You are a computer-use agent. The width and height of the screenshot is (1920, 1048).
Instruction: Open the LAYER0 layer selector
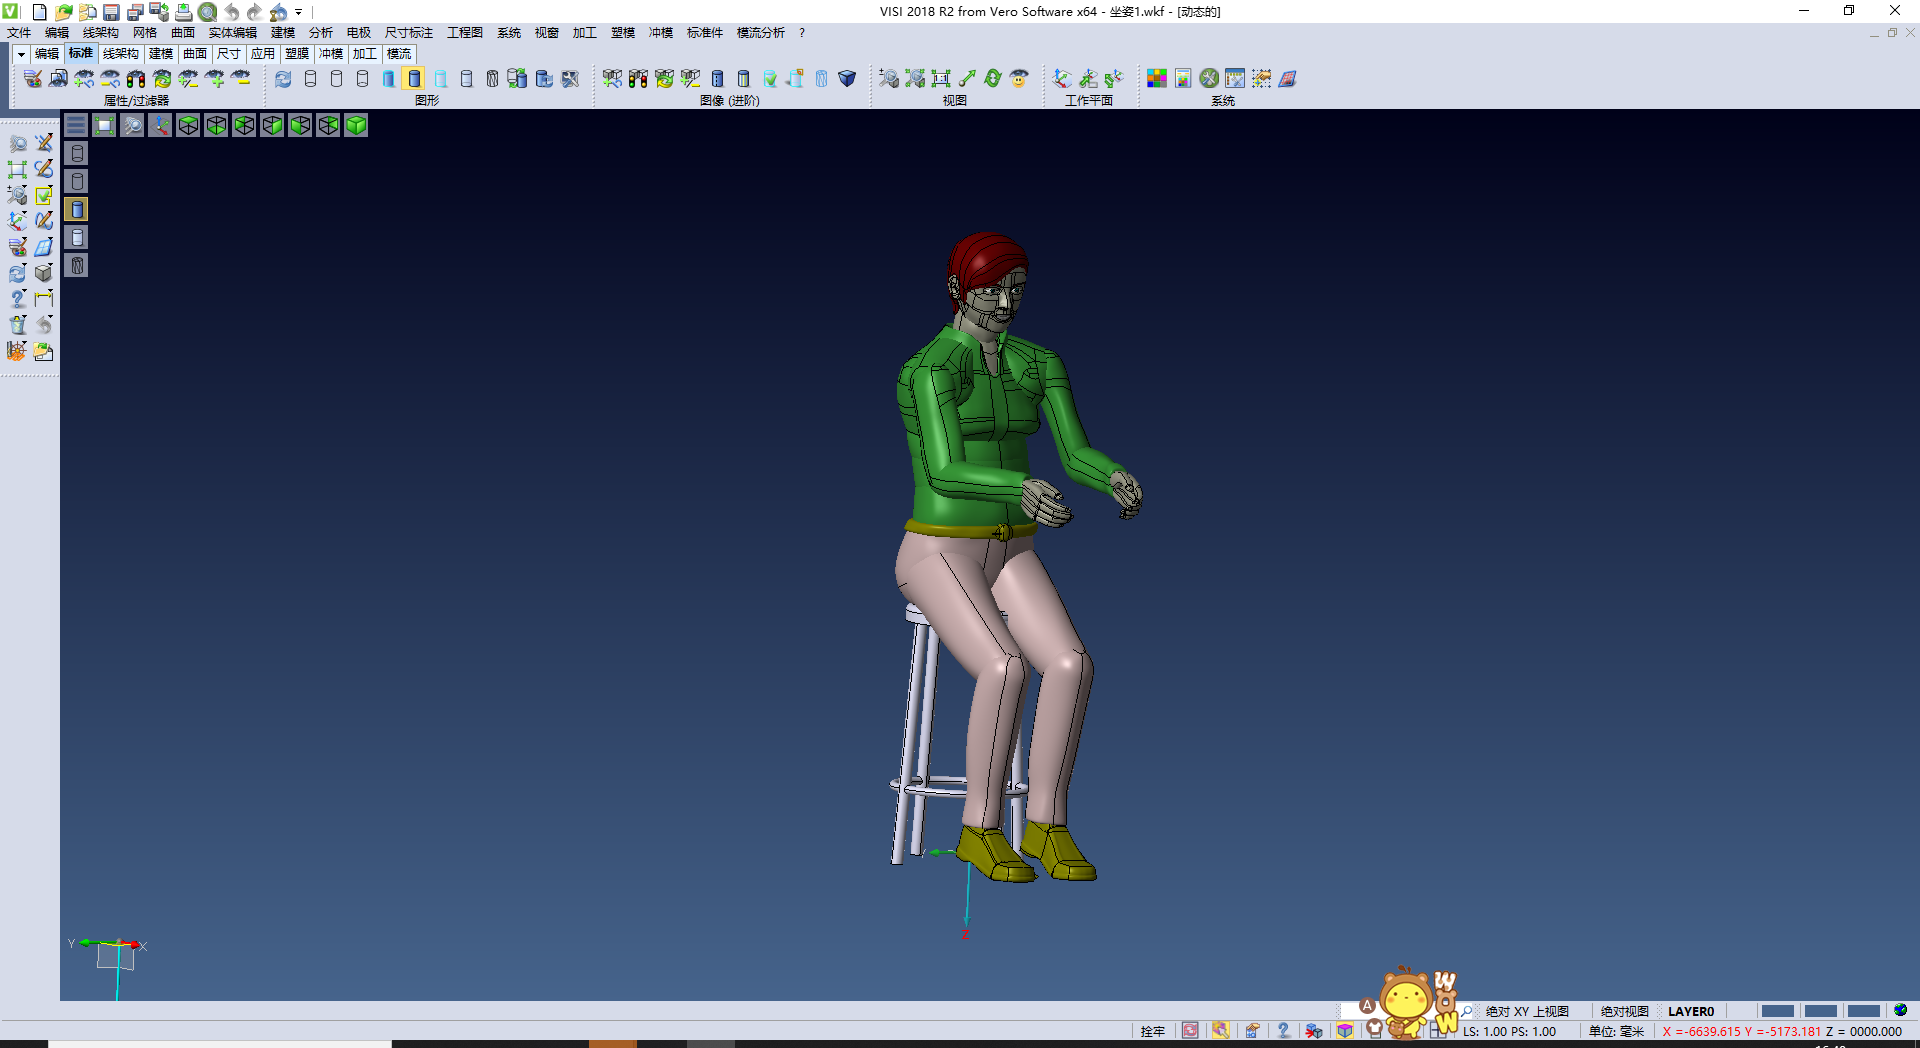click(1690, 1011)
